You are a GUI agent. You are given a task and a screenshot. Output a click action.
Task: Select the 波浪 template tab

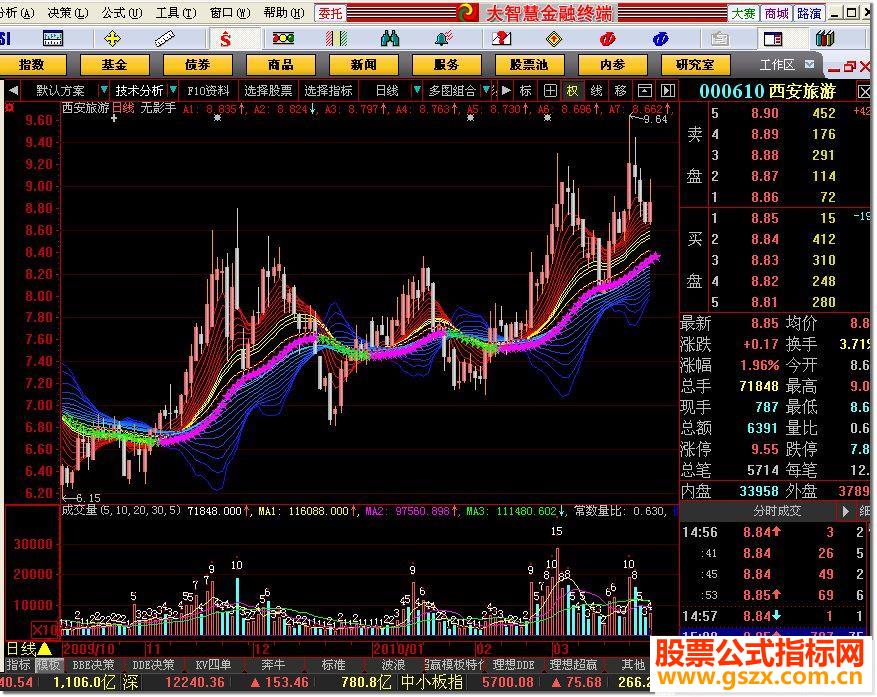click(393, 665)
